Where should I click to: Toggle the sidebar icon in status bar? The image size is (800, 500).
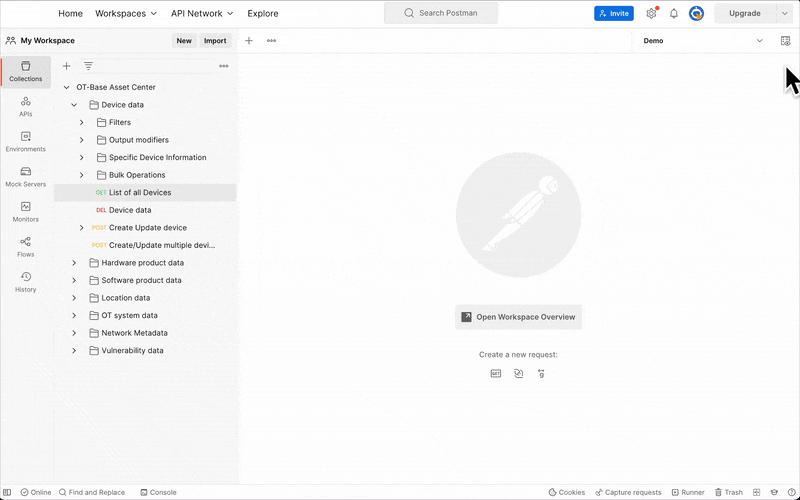[7, 492]
